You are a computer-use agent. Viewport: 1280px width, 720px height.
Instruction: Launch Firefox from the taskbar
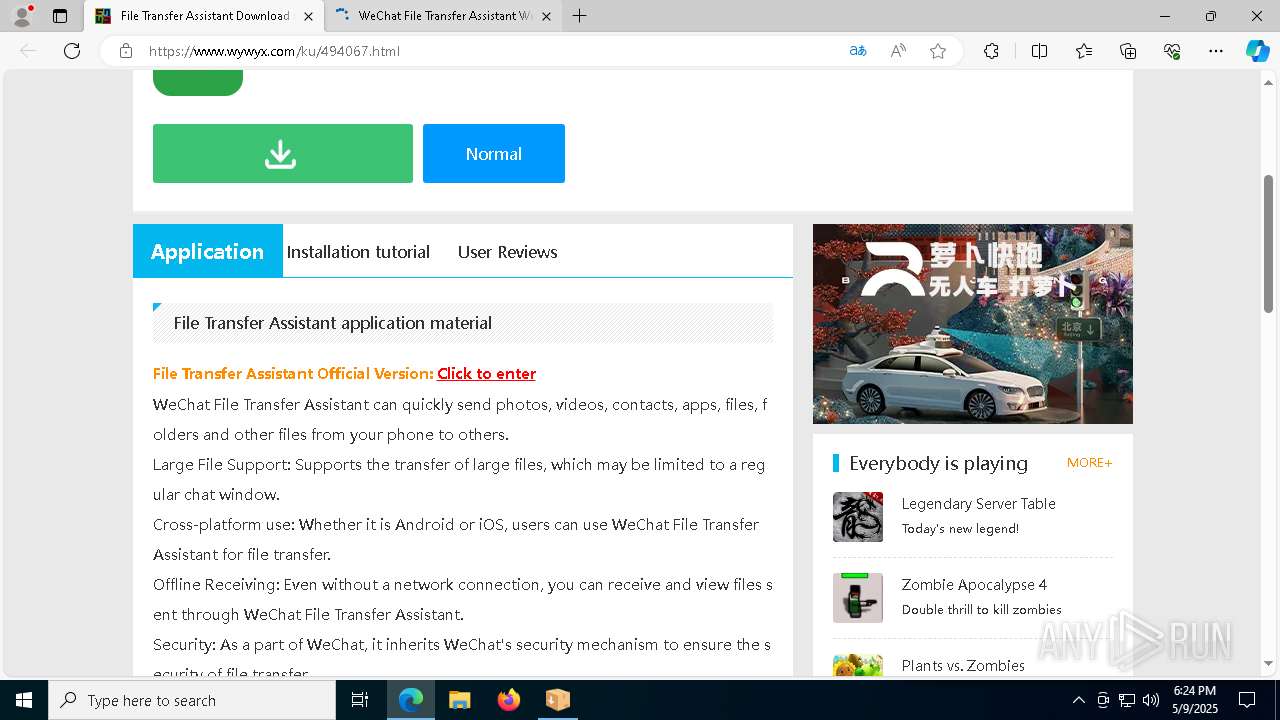tap(509, 700)
